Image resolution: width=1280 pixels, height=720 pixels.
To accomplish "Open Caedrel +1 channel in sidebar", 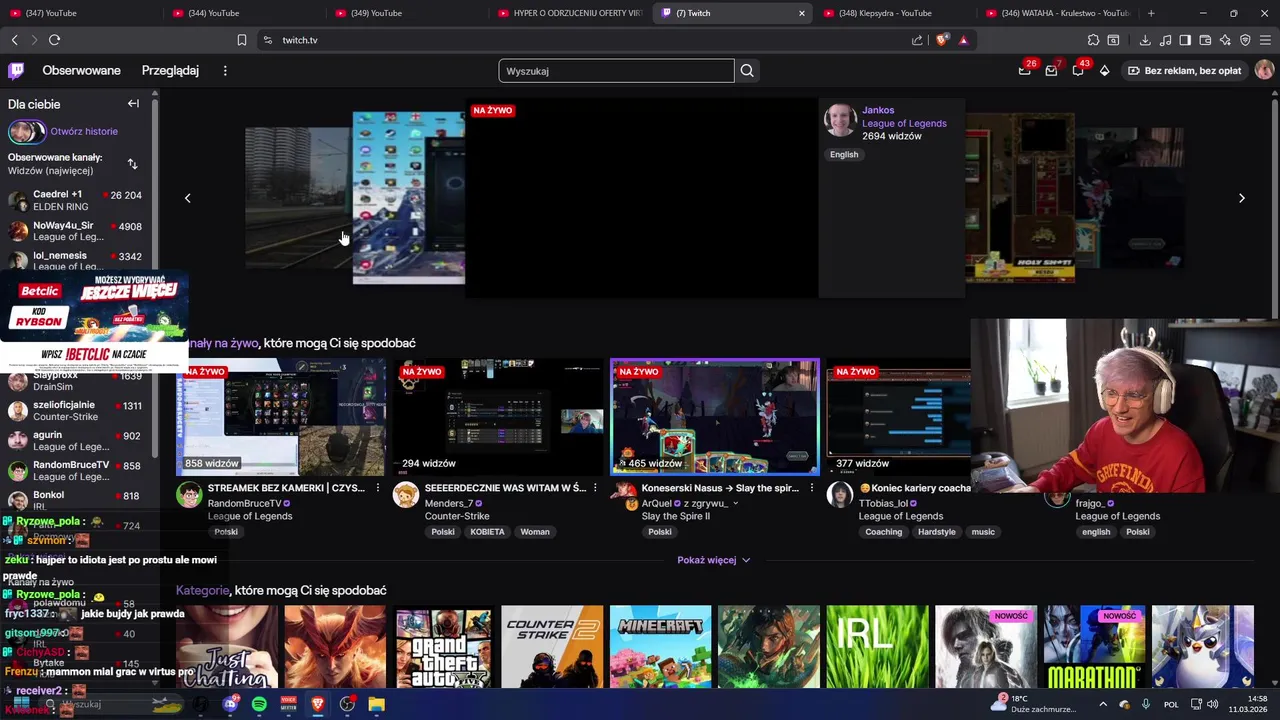I will (x=75, y=200).
